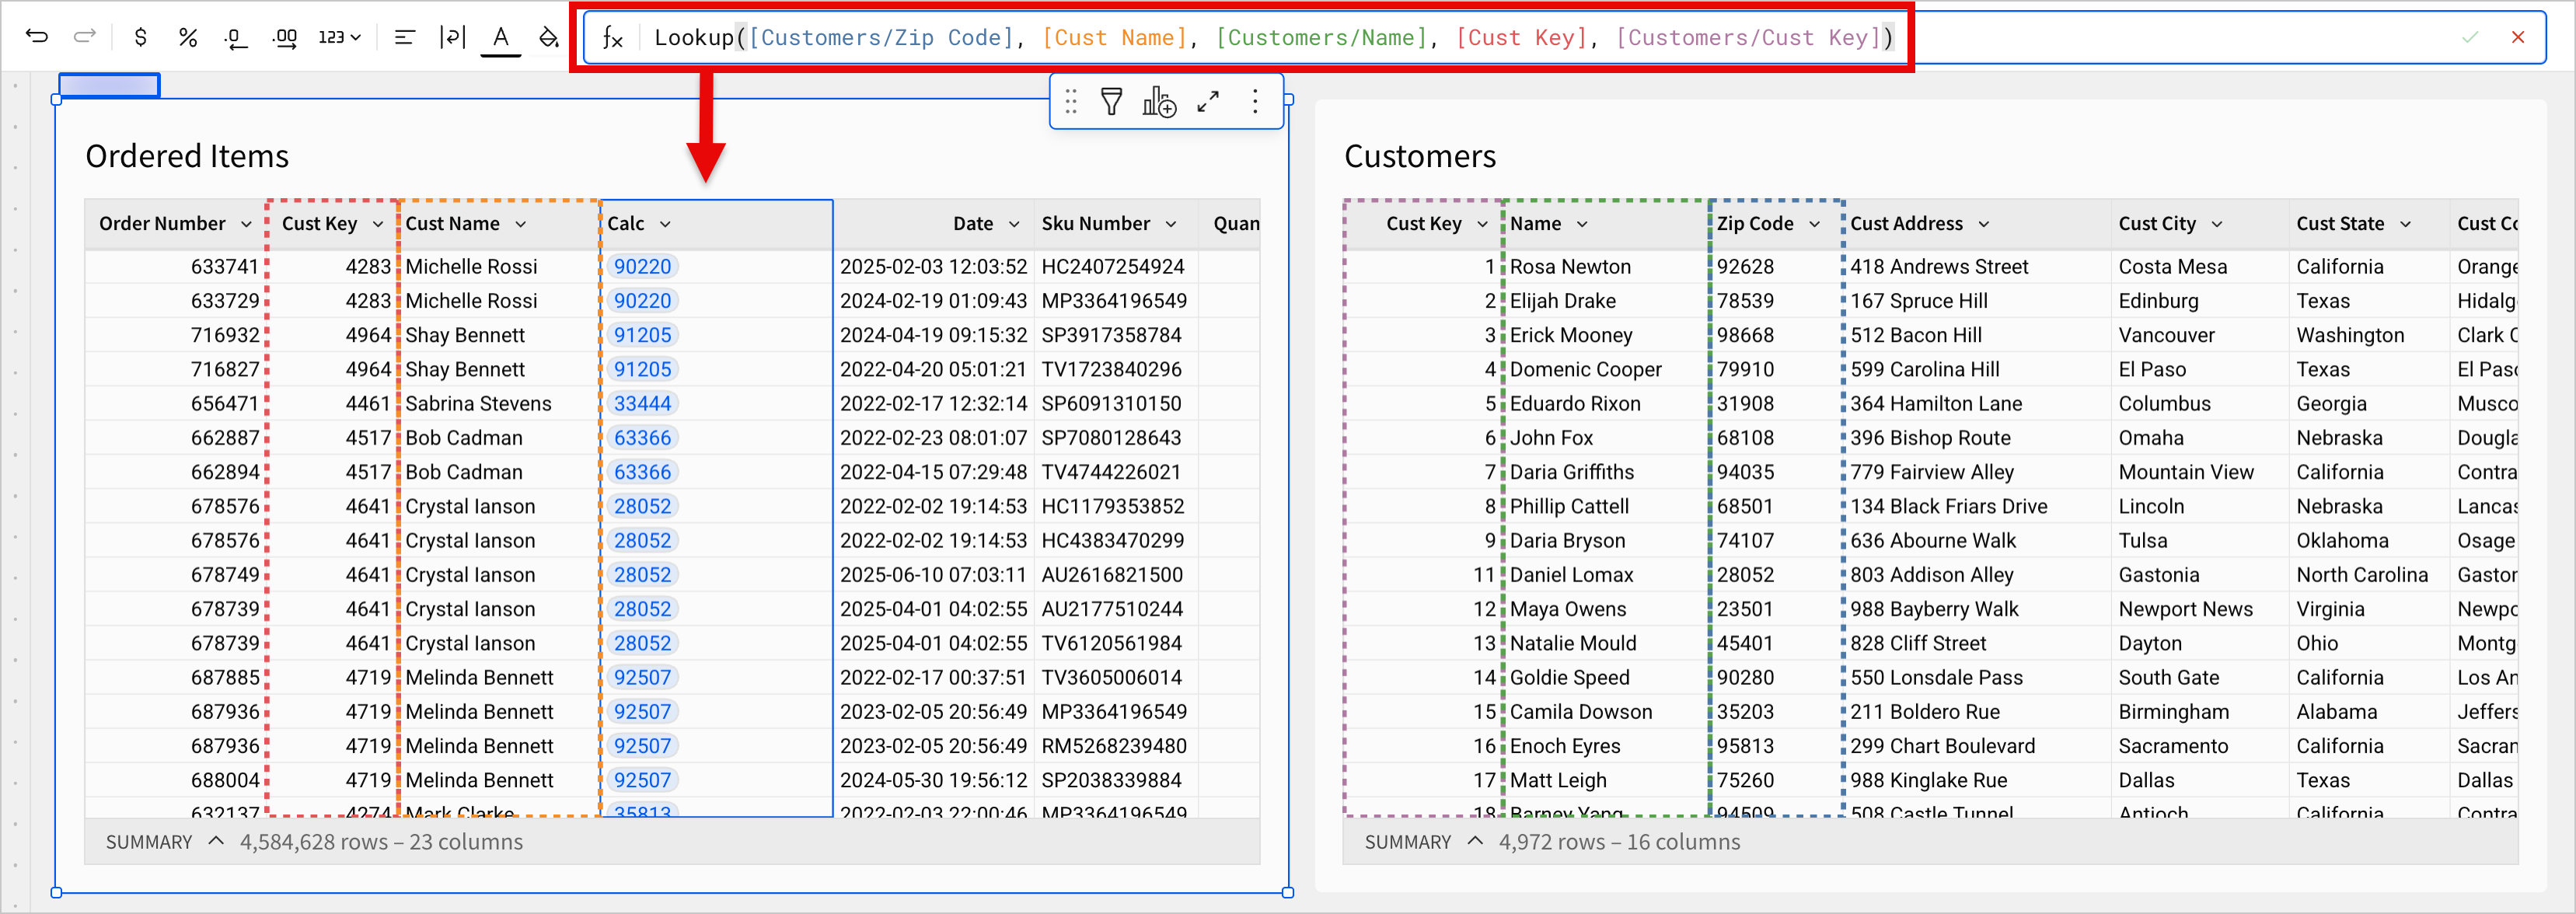Open the 123 number format dropdown
The height and width of the screenshot is (914, 2576).
pos(339,37)
